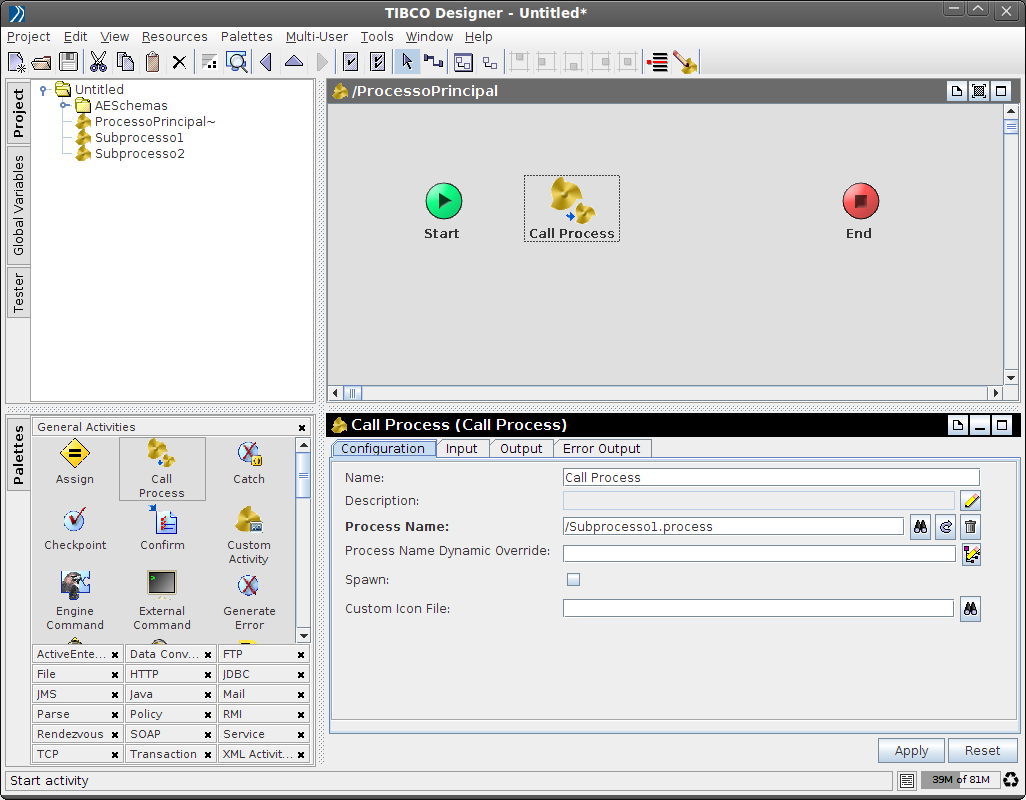The width and height of the screenshot is (1026, 800).
Task: Toggle the transition creation tool in toolbar
Action: click(434, 61)
